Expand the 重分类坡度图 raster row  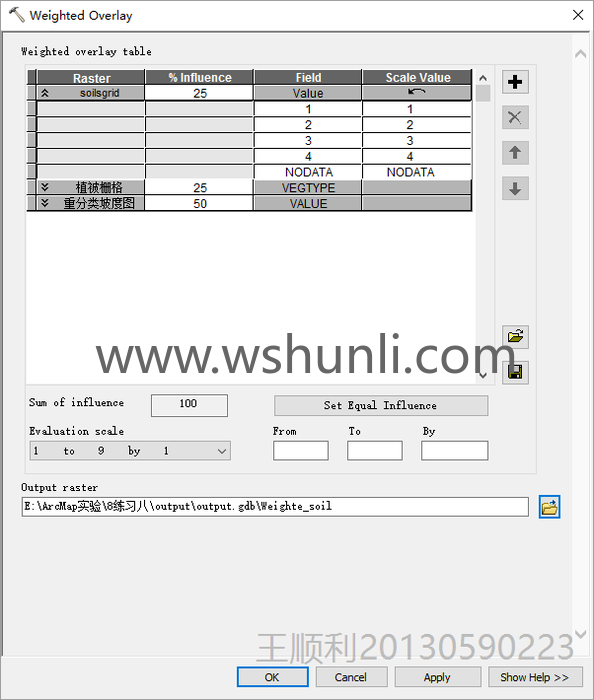45,203
